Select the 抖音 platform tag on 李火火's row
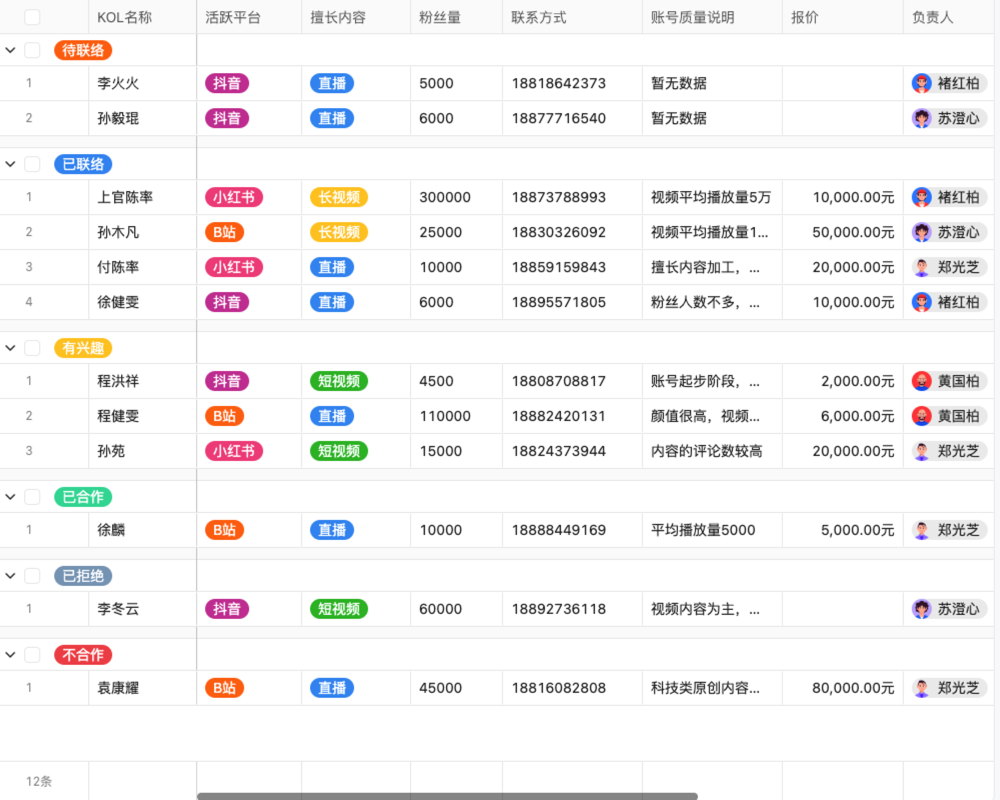The width and height of the screenshot is (1000, 800). 226,84
